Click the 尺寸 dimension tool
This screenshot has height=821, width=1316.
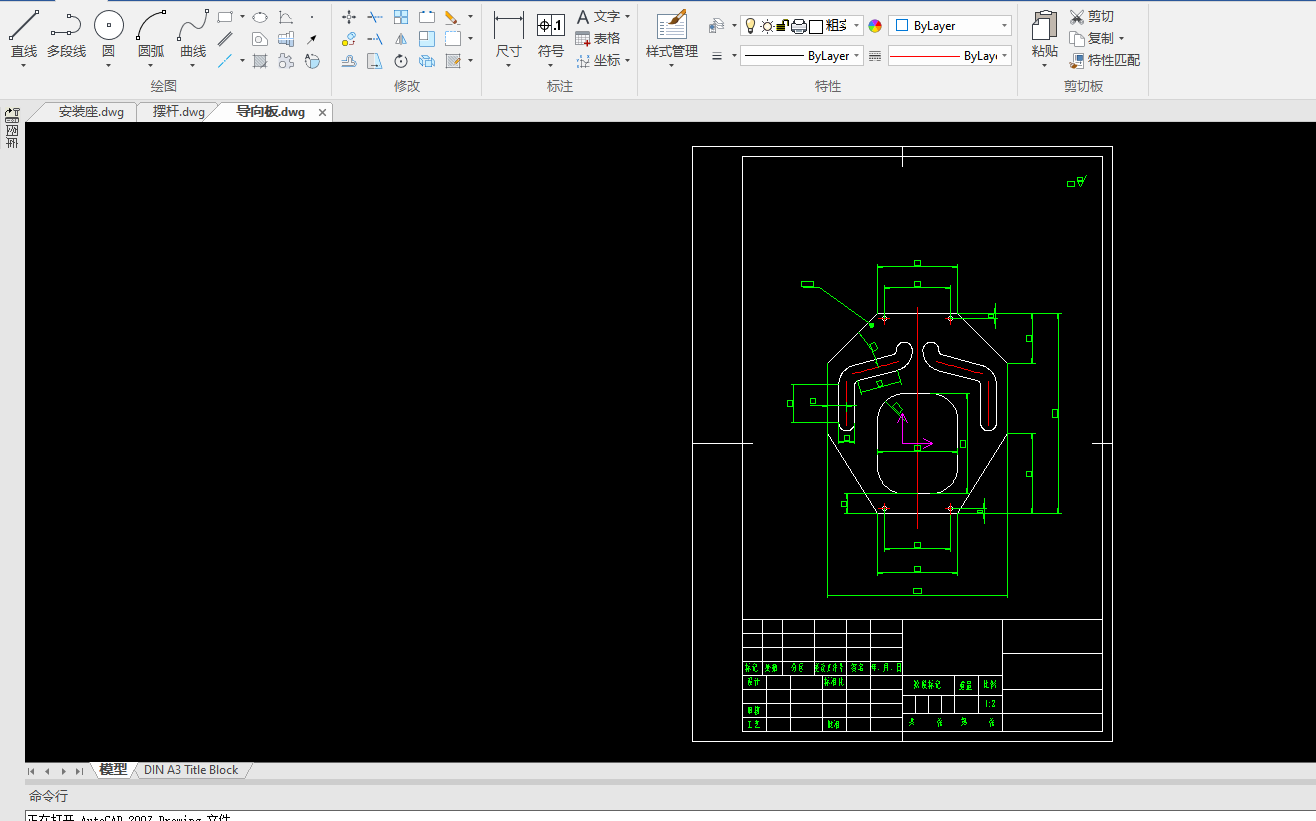(508, 26)
